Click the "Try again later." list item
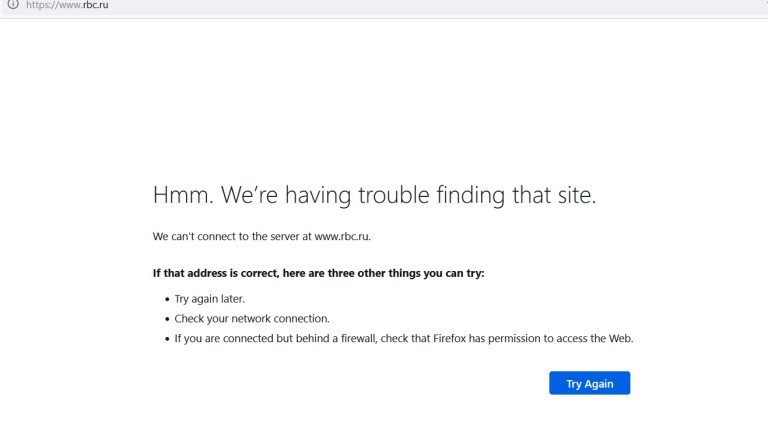This screenshot has width=768, height=436. (210, 299)
